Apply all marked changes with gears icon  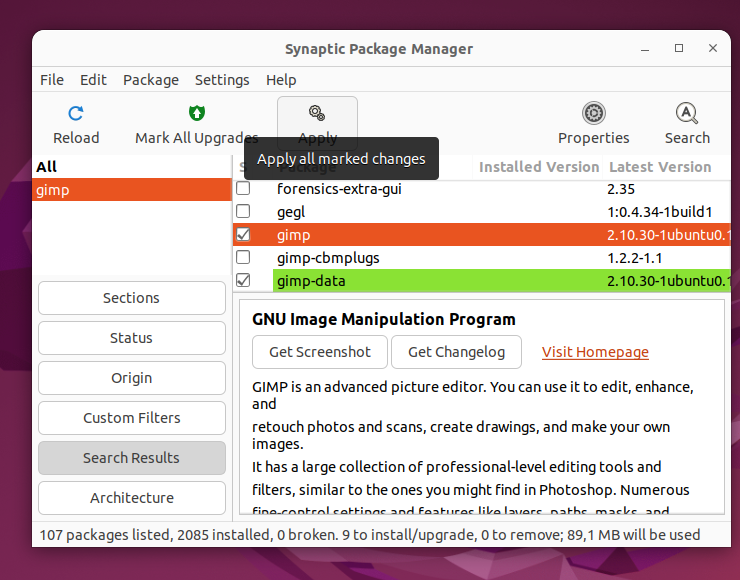(x=317, y=113)
